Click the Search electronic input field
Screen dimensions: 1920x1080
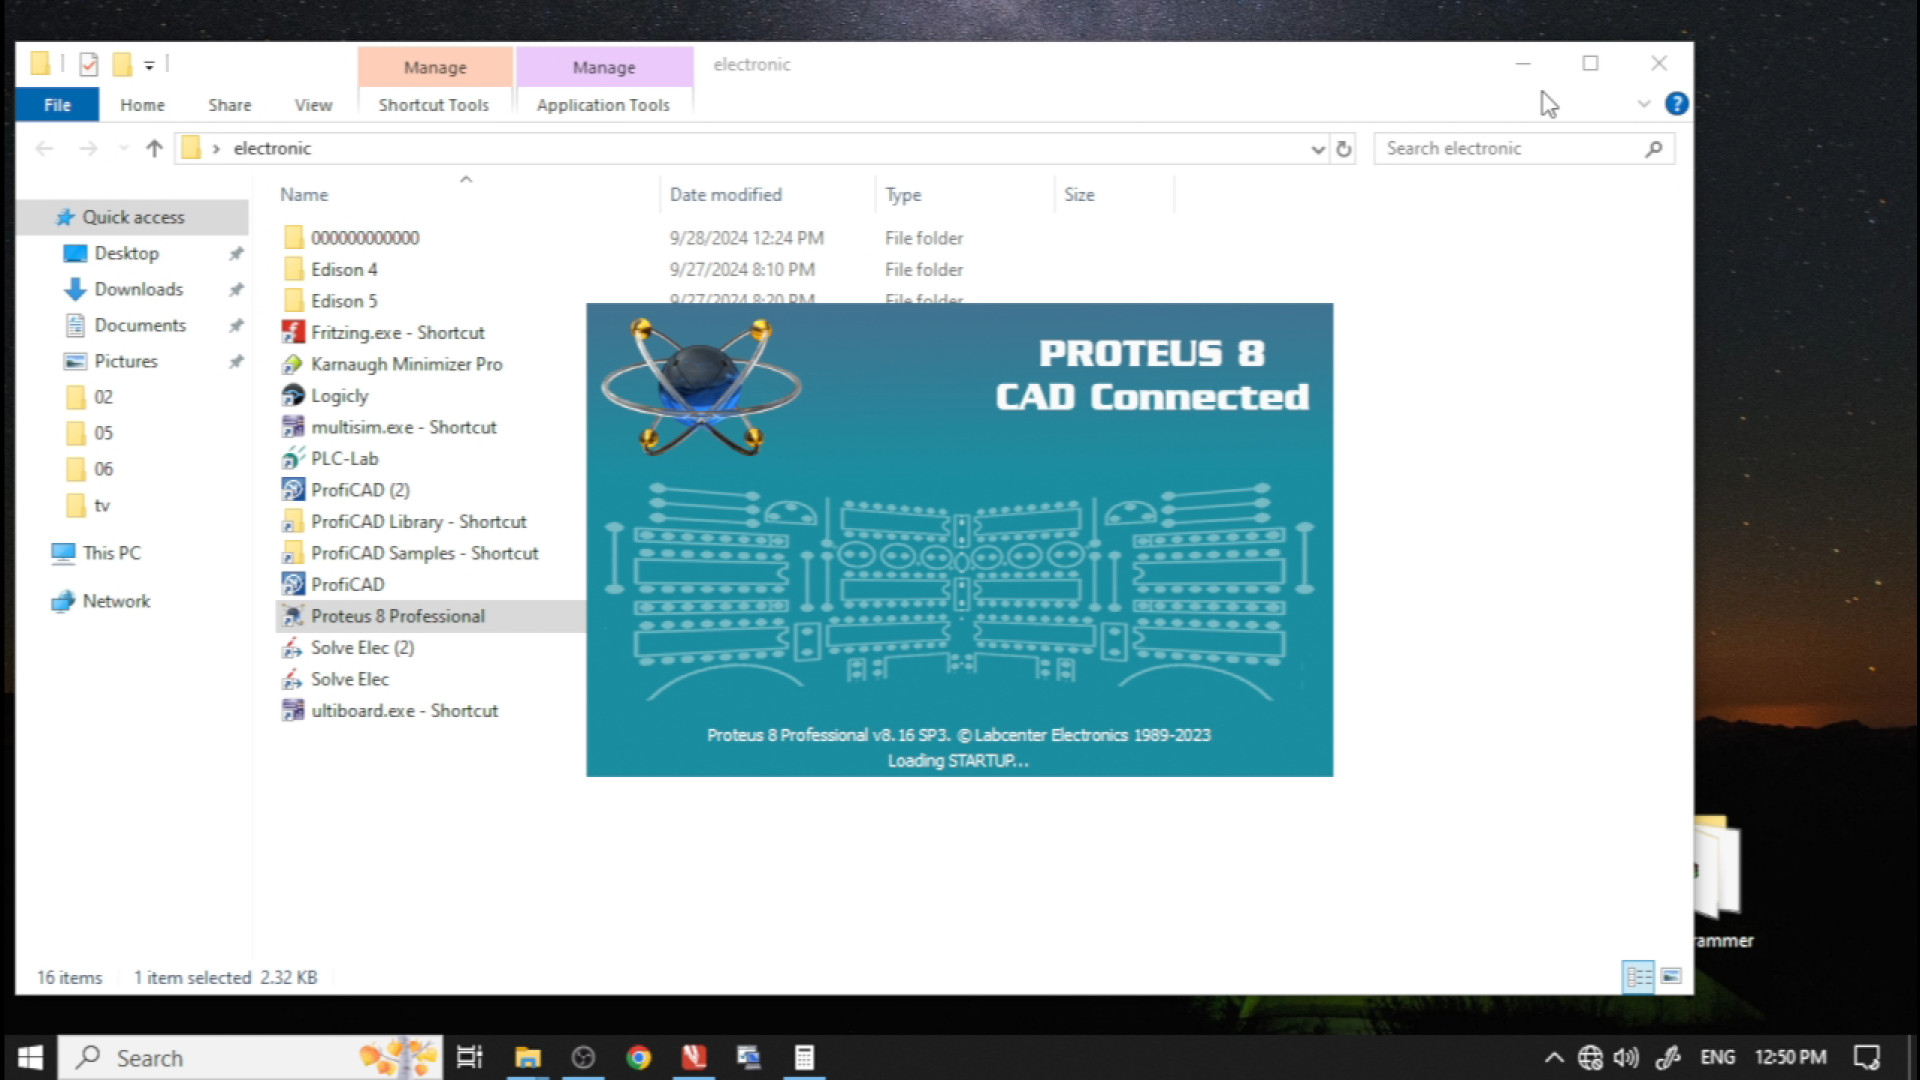pyautogui.click(x=1523, y=148)
